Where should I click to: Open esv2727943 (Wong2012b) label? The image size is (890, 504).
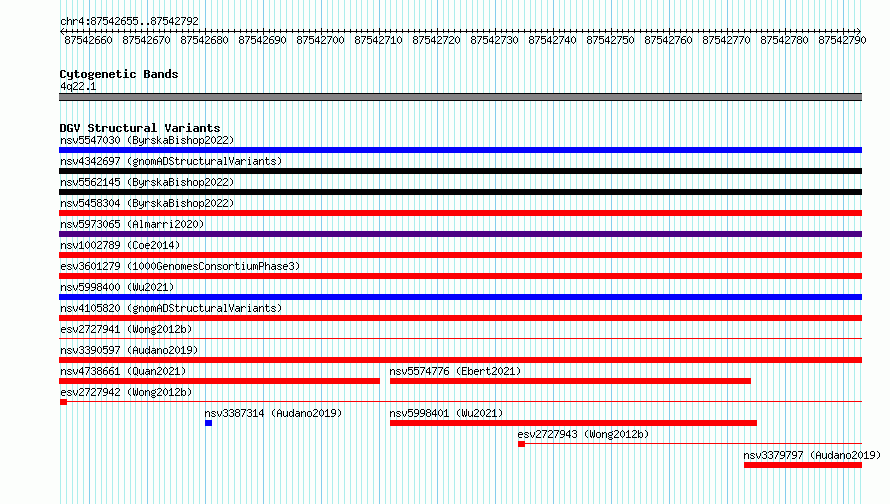583,434
